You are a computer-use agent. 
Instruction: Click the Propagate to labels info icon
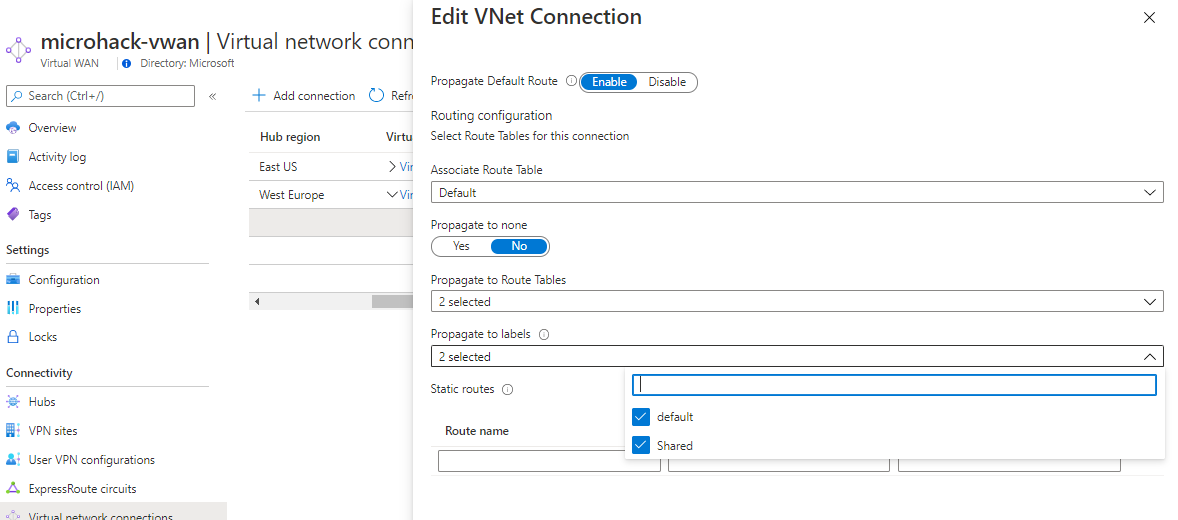click(544, 335)
